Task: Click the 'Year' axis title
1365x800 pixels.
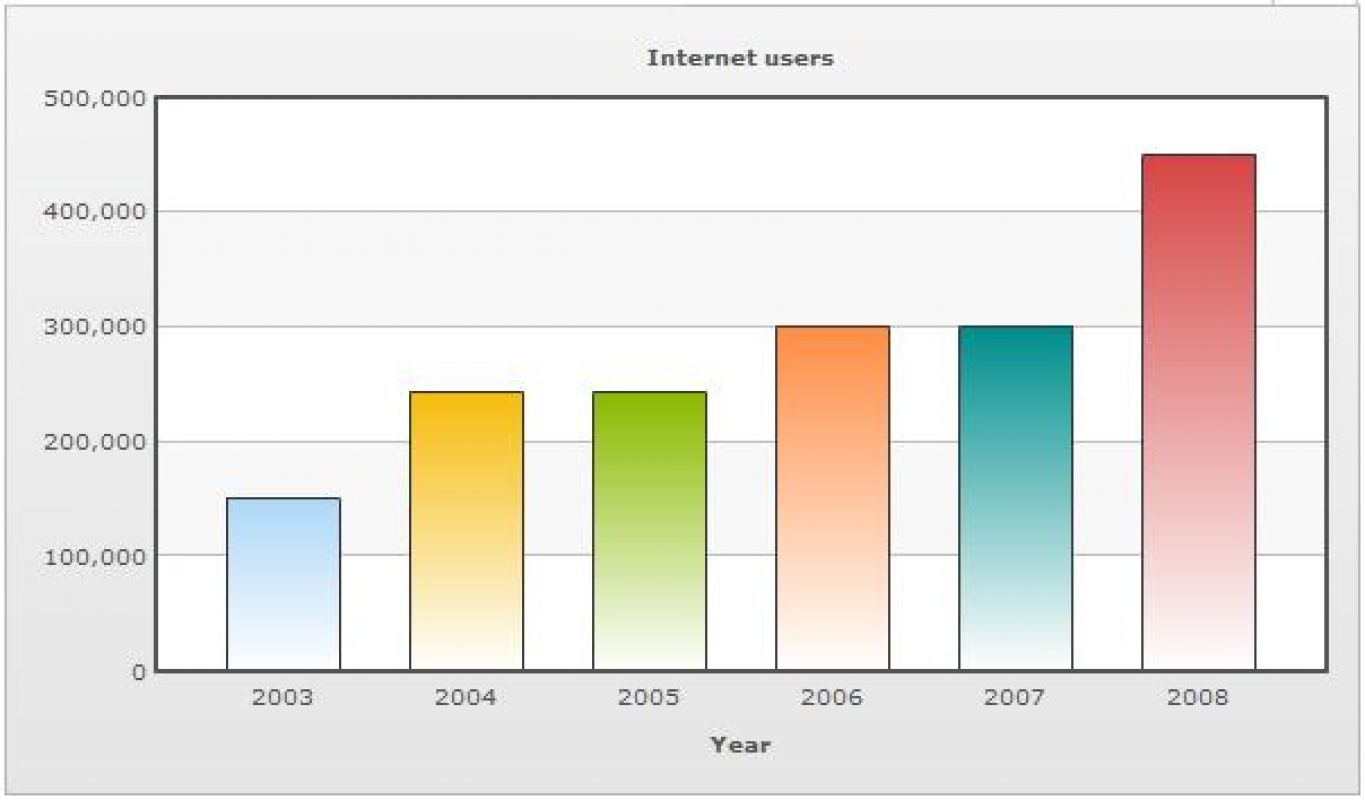Action: click(741, 745)
